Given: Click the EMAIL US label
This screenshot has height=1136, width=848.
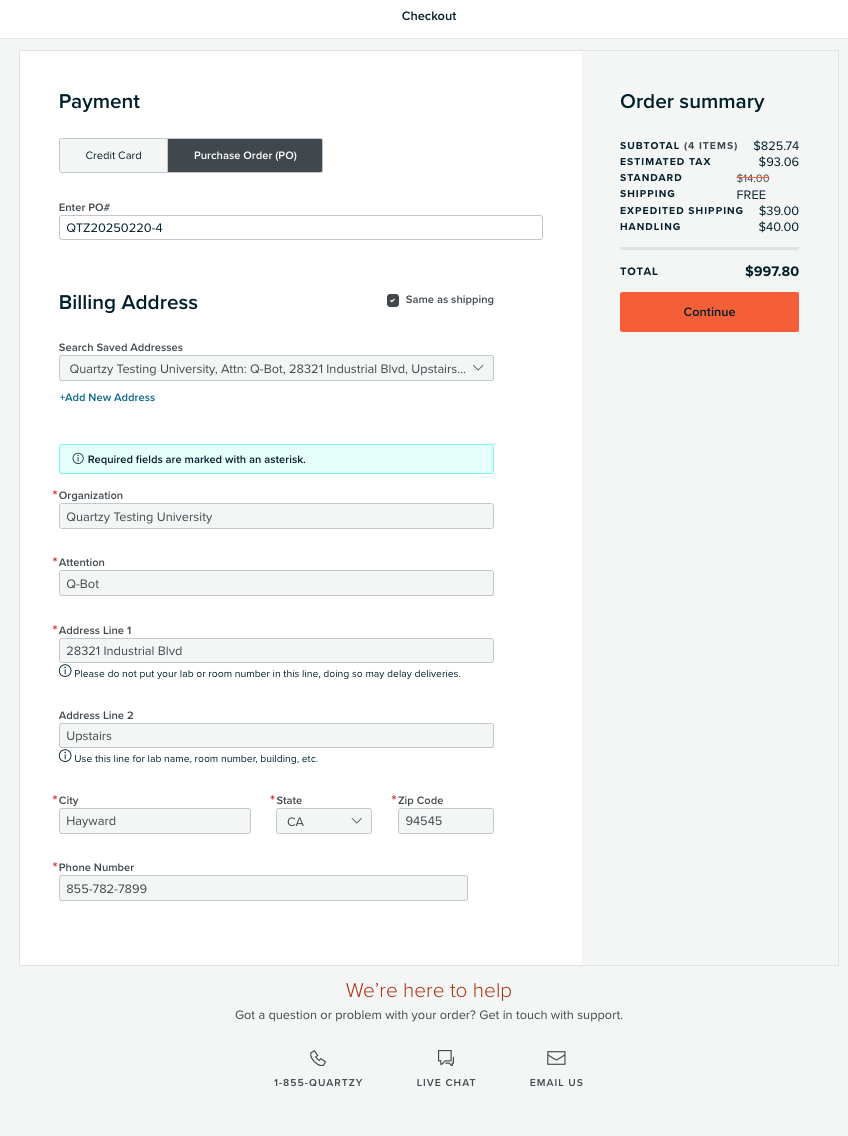Looking at the screenshot, I should [x=556, y=1082].
